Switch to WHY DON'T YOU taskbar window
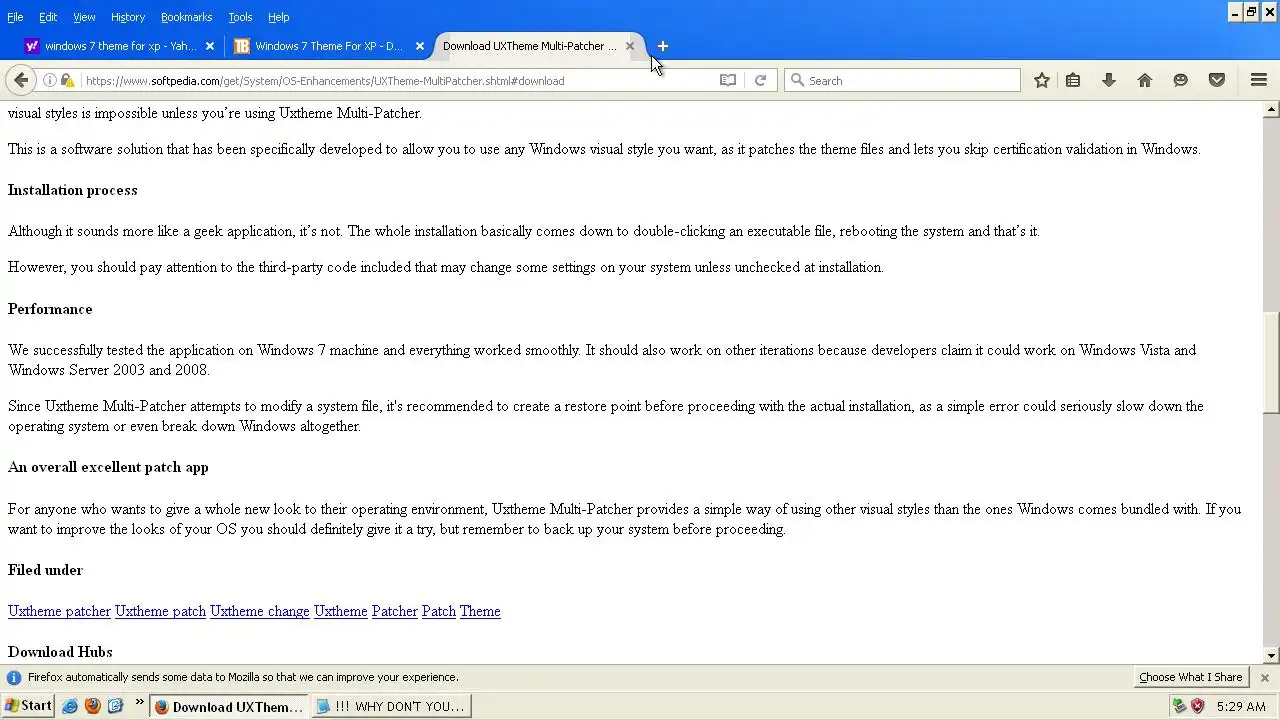The width and height of the screenshot is (1280, 720). pyautogui.click(x=392, y=706)
